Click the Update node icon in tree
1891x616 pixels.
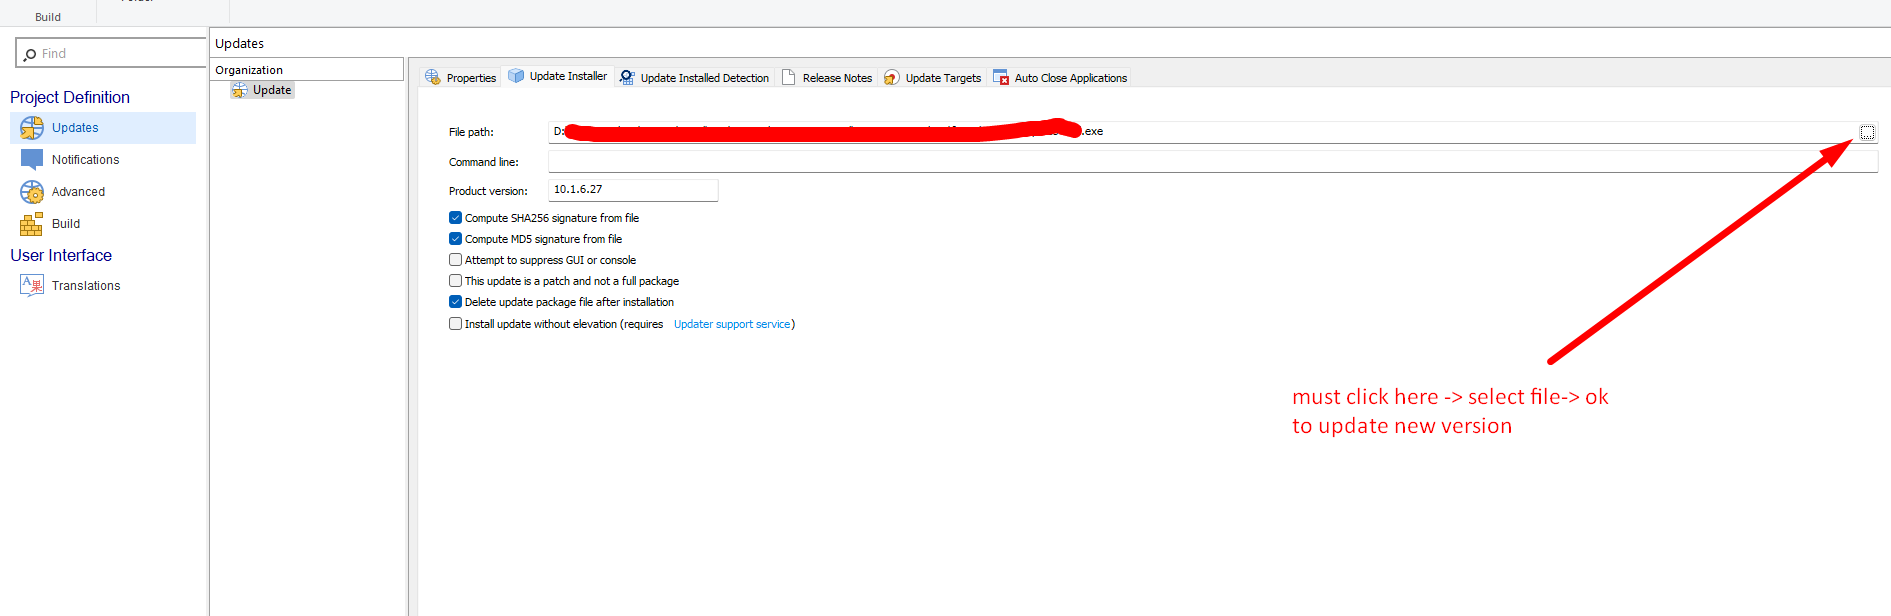point(240,90)
